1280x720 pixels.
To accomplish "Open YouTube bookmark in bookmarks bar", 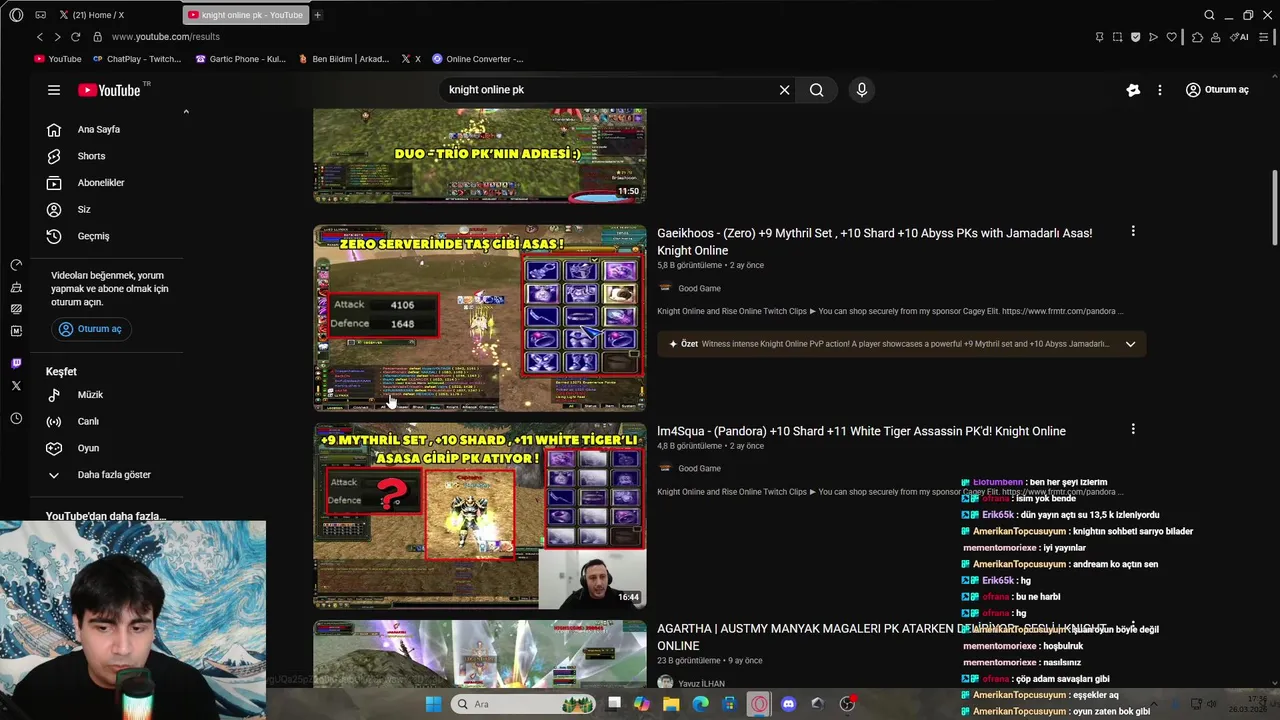I will [x=58, y=59].
